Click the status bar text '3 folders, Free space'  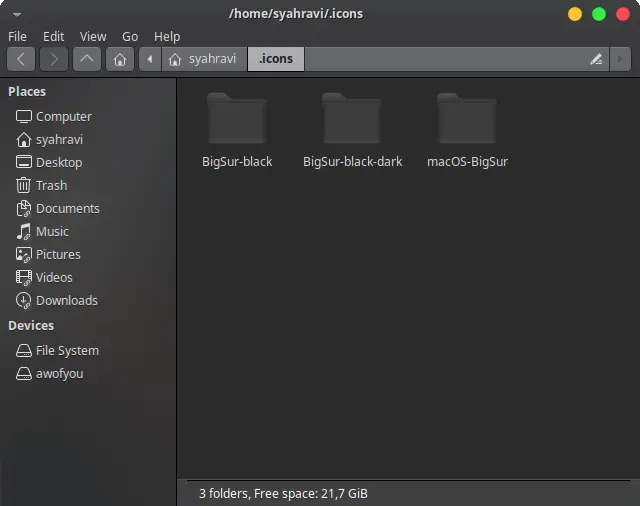point(283,494)
